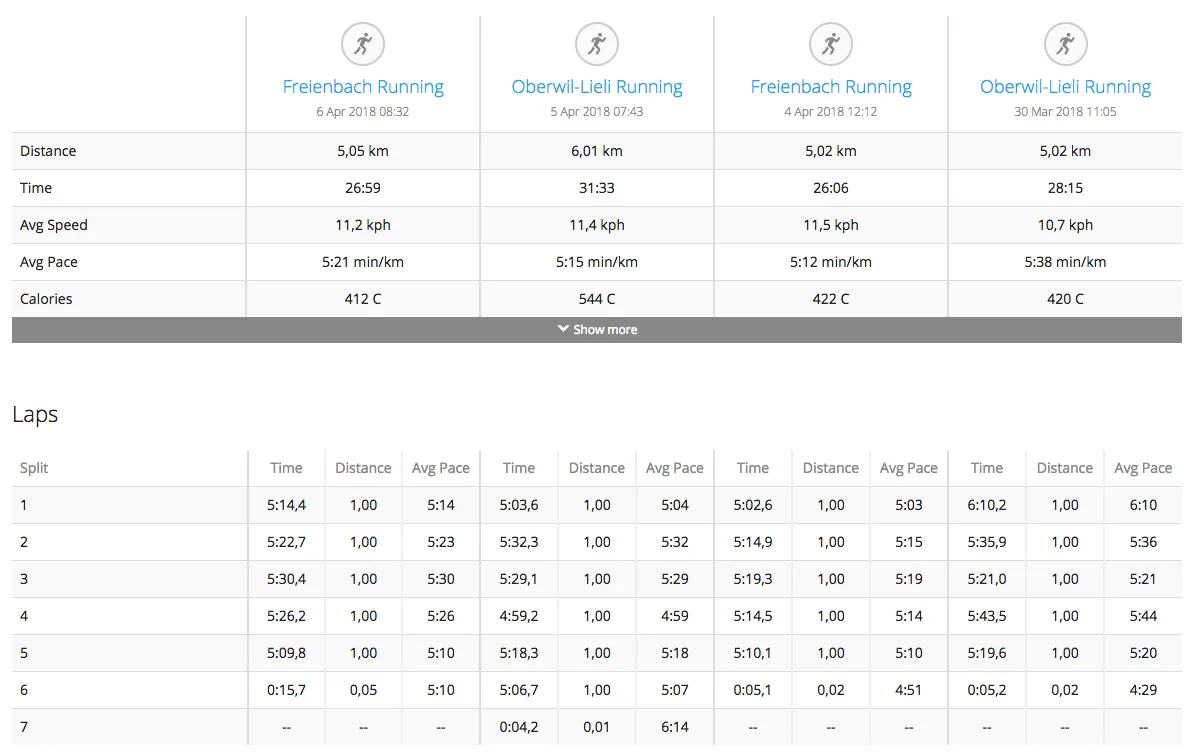Click running icon above Oberwil-Lieli 5 Apr activity

coord(597,44)
